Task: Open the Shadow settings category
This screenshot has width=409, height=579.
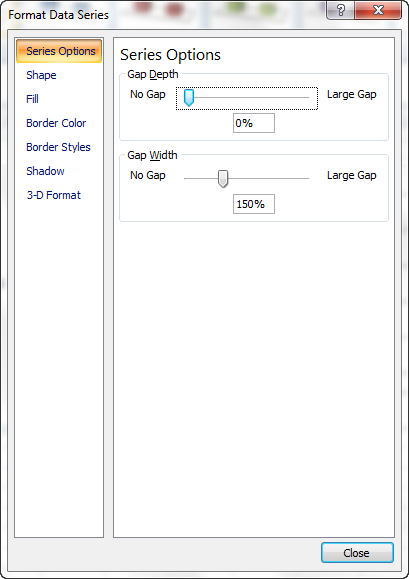Action: point(45,171)
